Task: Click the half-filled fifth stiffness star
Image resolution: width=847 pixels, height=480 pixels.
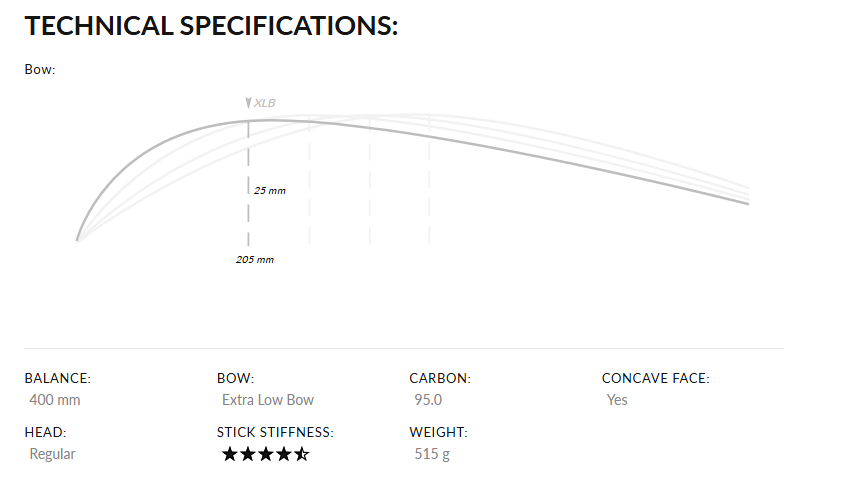Action: tap(302, 454)
